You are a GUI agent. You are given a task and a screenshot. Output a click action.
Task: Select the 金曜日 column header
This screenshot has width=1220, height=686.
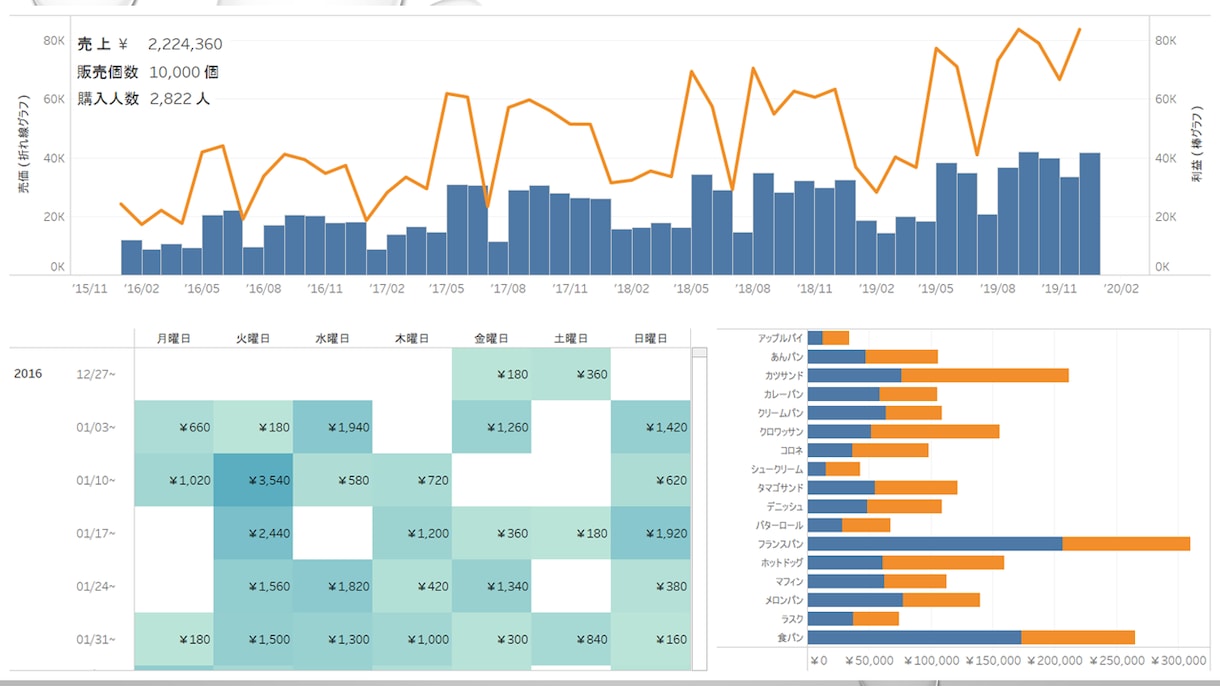(x=491, y=339)
